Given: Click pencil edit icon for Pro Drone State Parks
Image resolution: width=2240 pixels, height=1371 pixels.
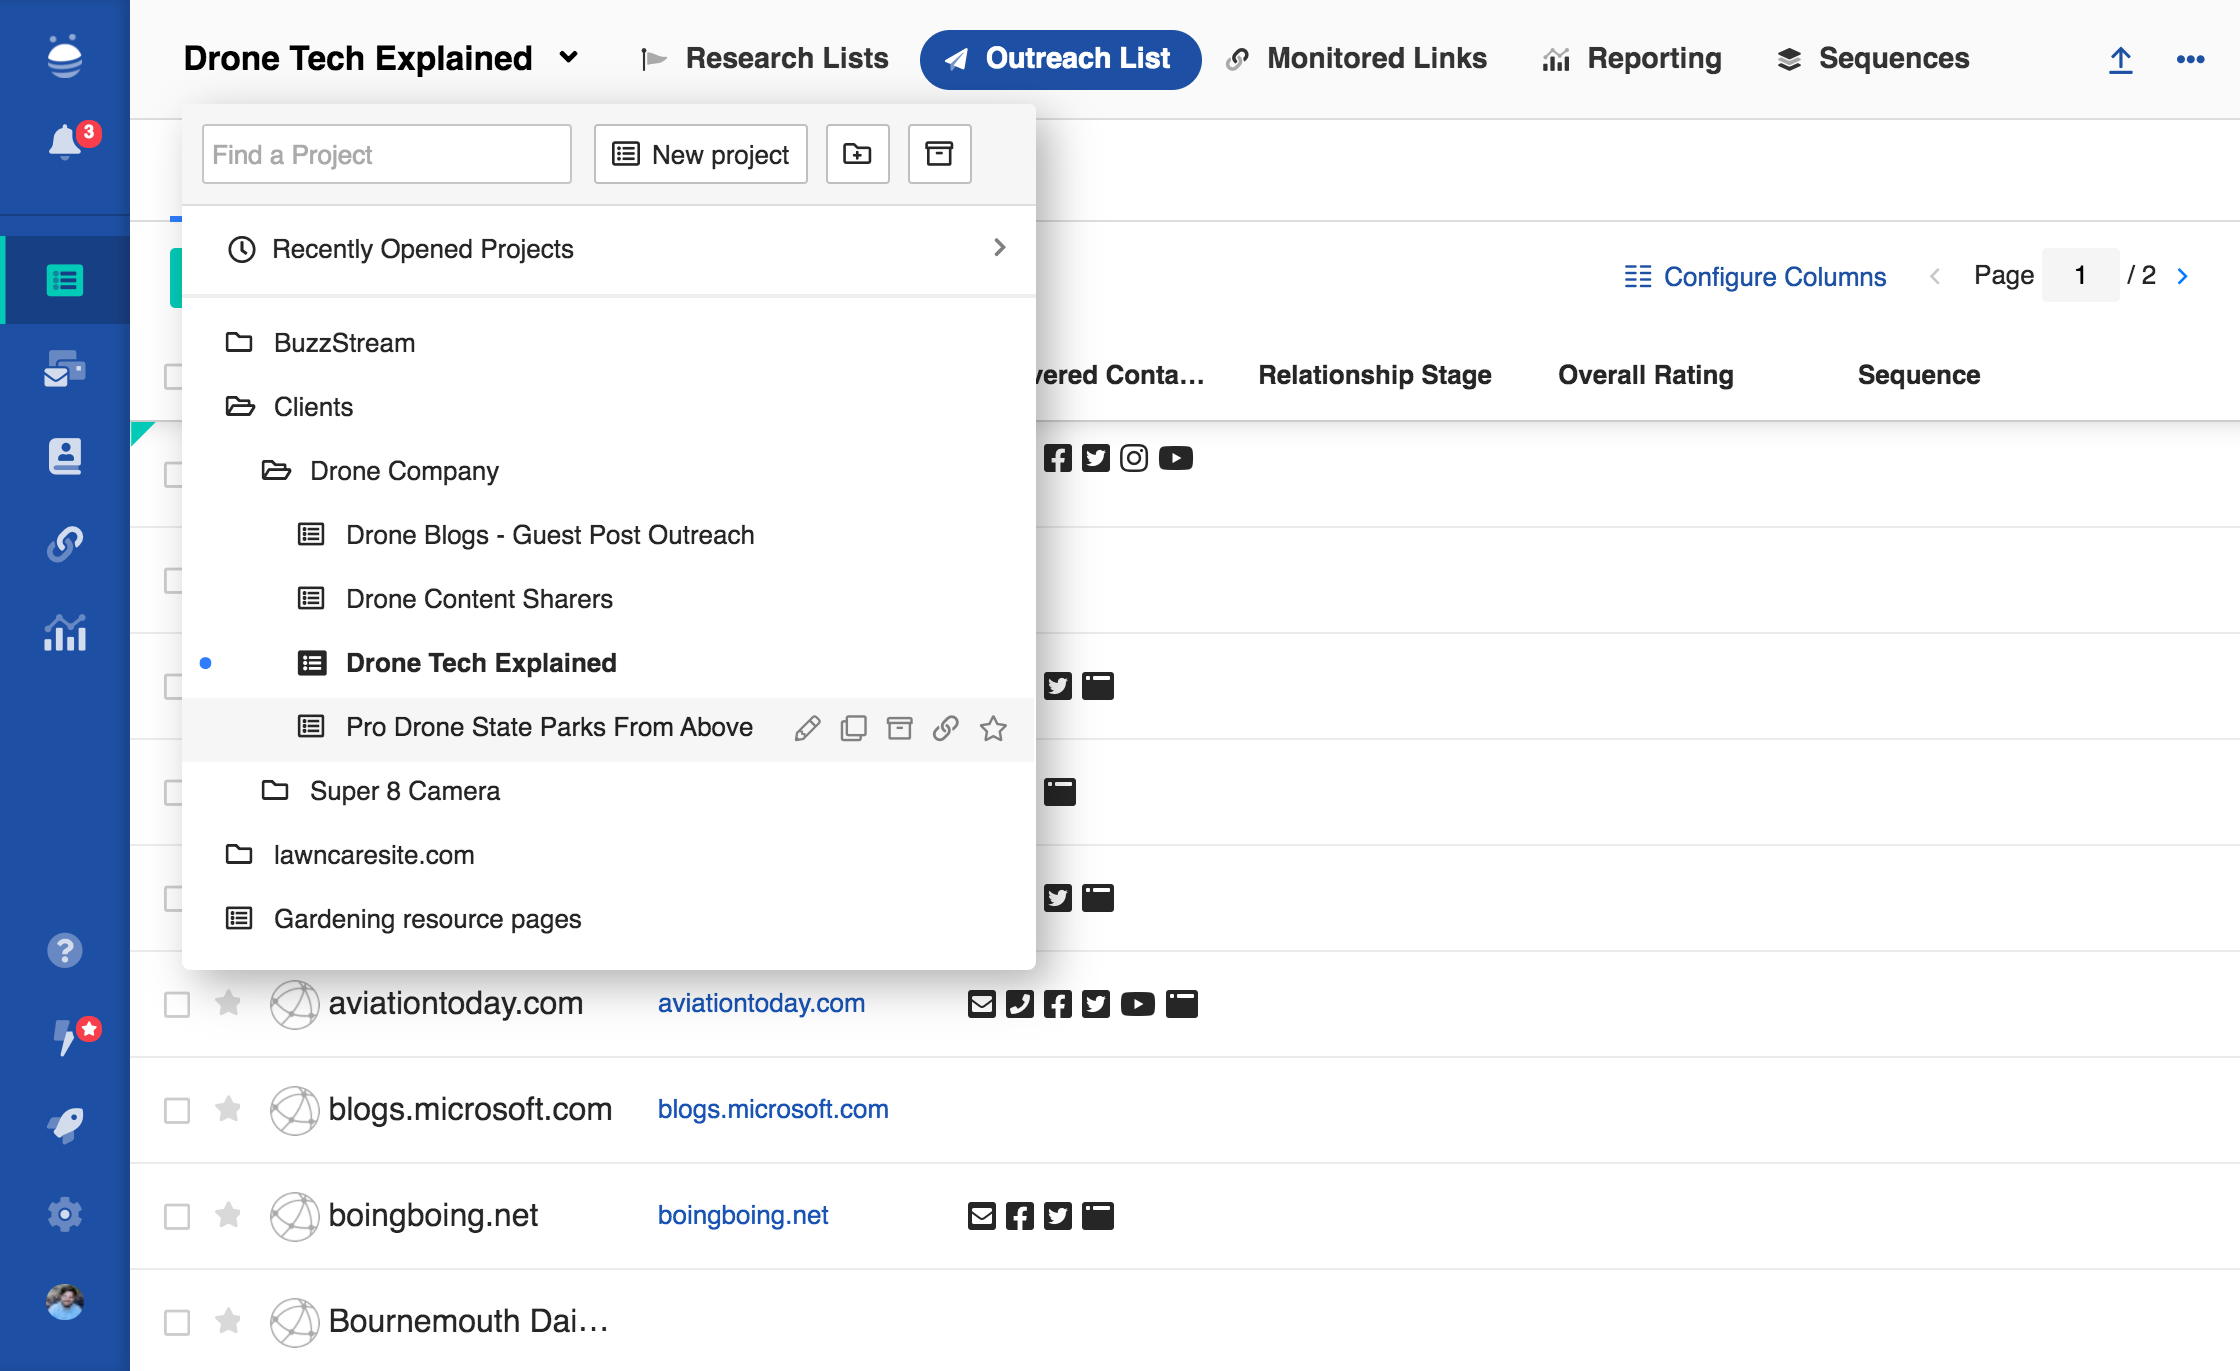Looking at the screenshot, I should [x=808, y=728].
